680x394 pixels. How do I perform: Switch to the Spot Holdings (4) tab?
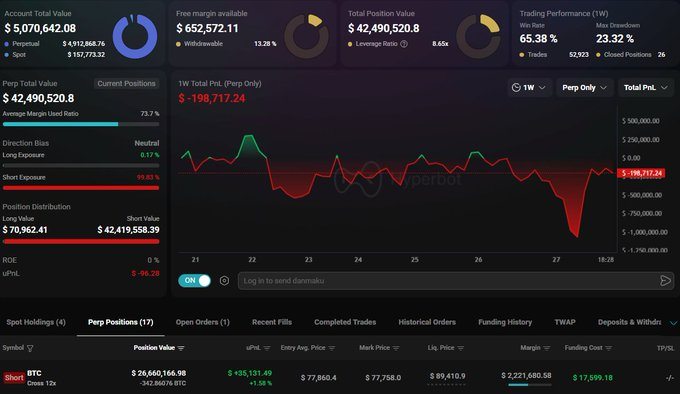point(36,322)
